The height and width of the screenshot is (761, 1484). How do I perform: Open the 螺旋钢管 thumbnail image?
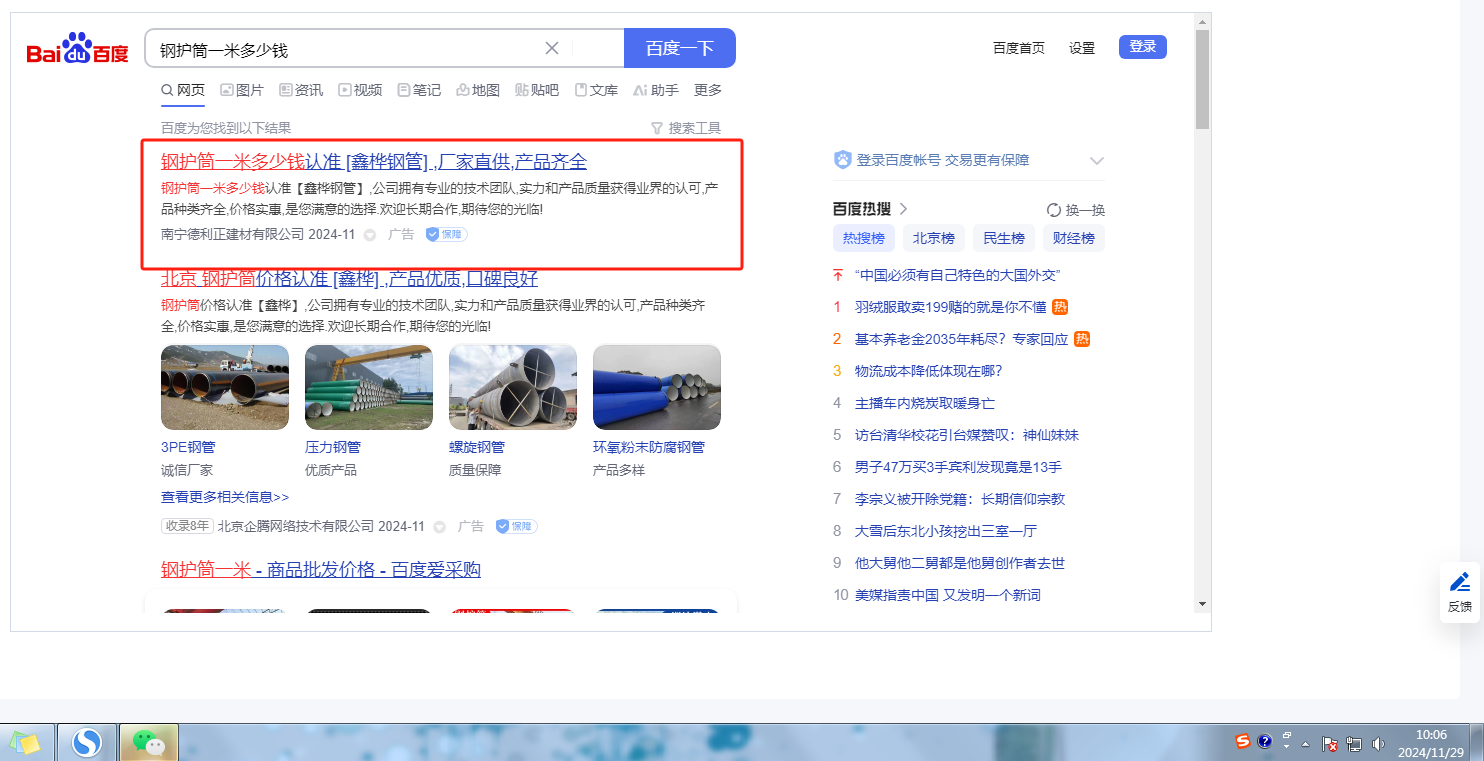click(x=513, y=387)
